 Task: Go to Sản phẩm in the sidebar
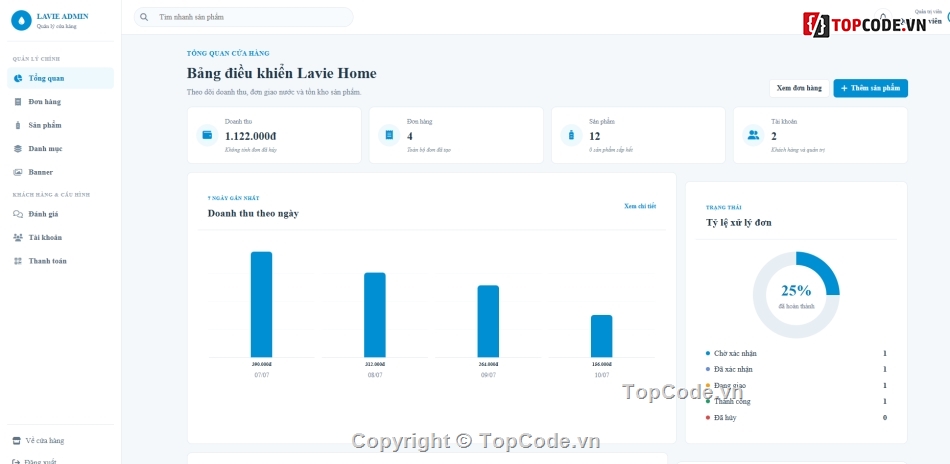click(61, 125)
